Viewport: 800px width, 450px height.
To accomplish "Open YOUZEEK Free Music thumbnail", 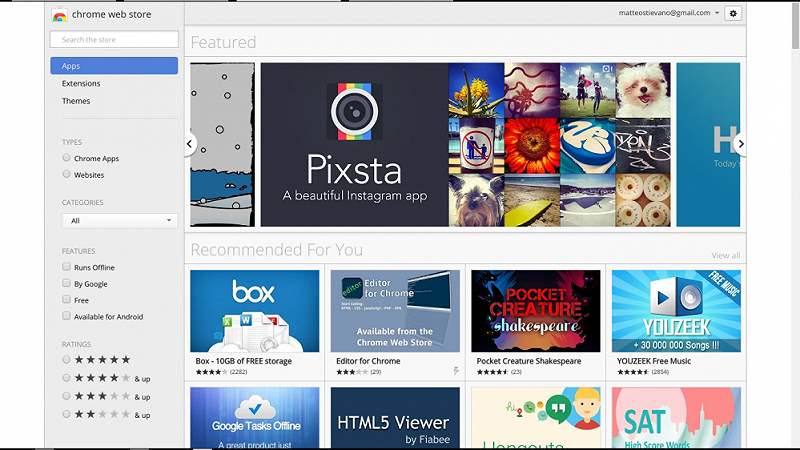I will 676,311.
